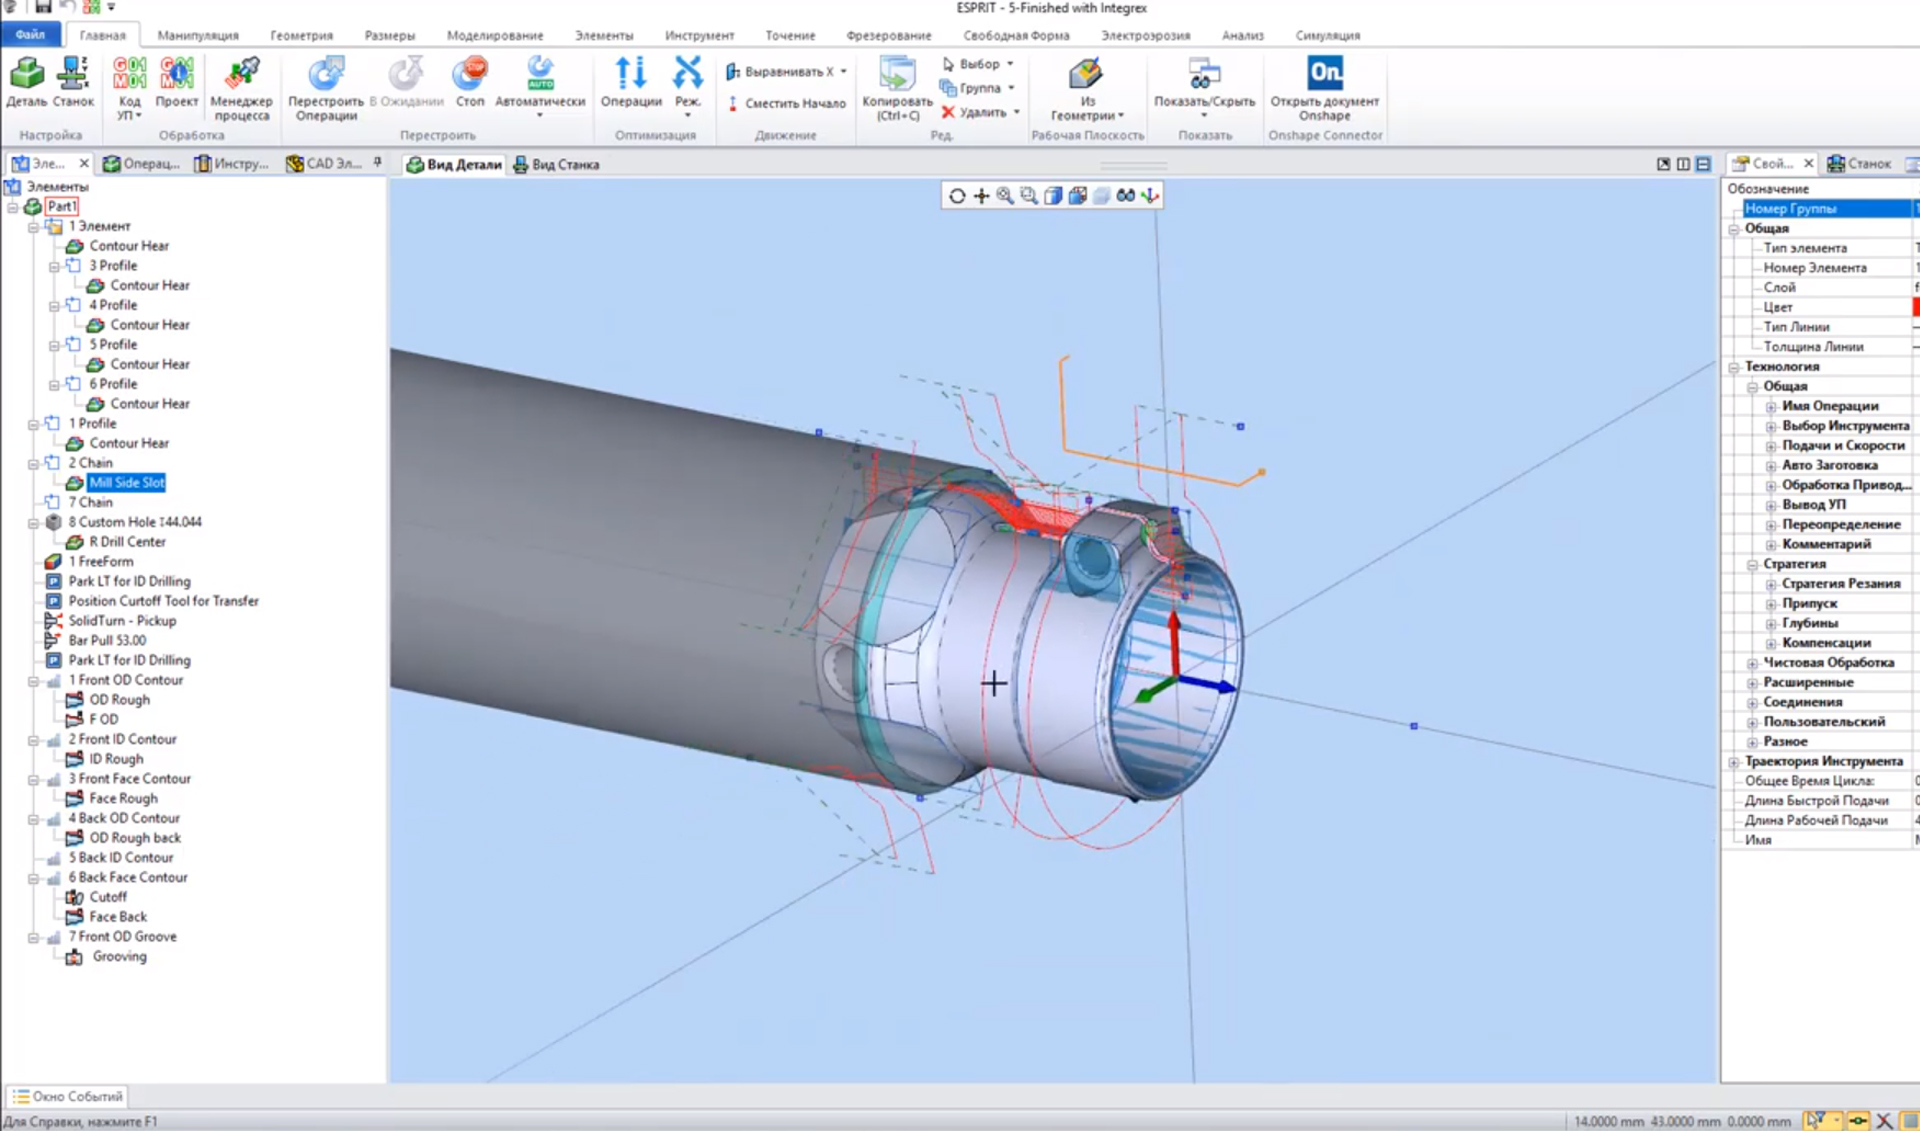Screen dimensions: 1920x1131
Task: Click the Сместить Начало button
Action: (786, 103)
